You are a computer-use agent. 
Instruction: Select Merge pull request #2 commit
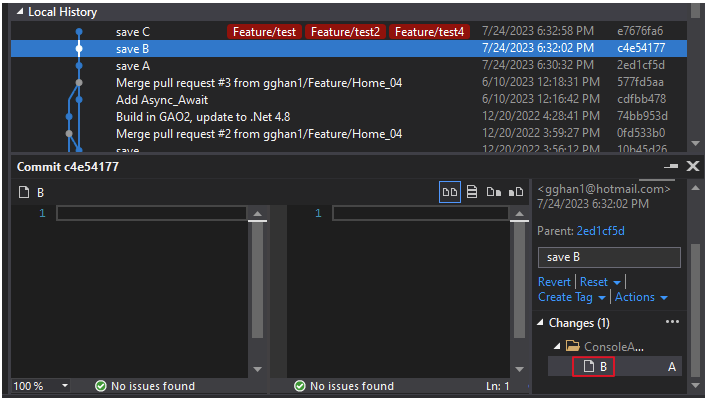click(349, 134)
